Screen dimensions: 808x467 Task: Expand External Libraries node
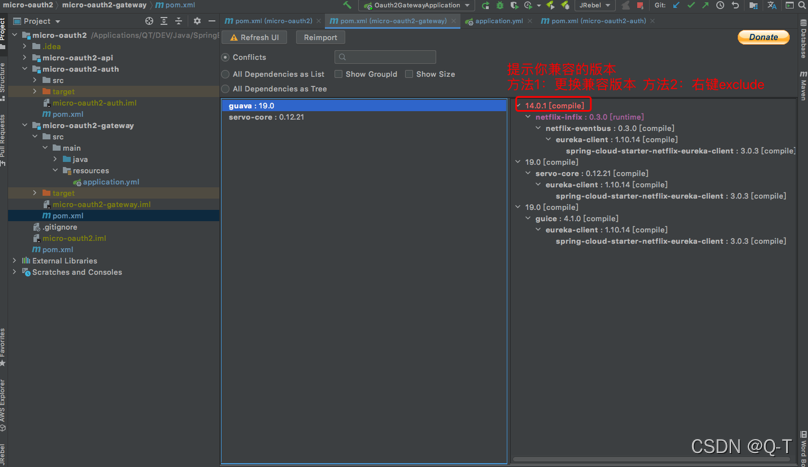(14, 261)
